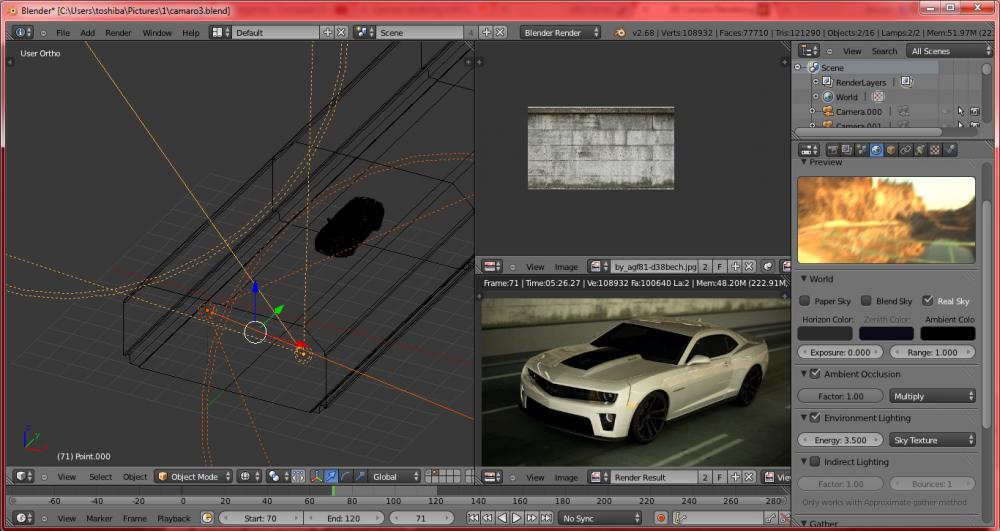Open the Object Data properties tab icon
The width and height of the screenshot is (1000, 531).
click(x=920, y=150)
